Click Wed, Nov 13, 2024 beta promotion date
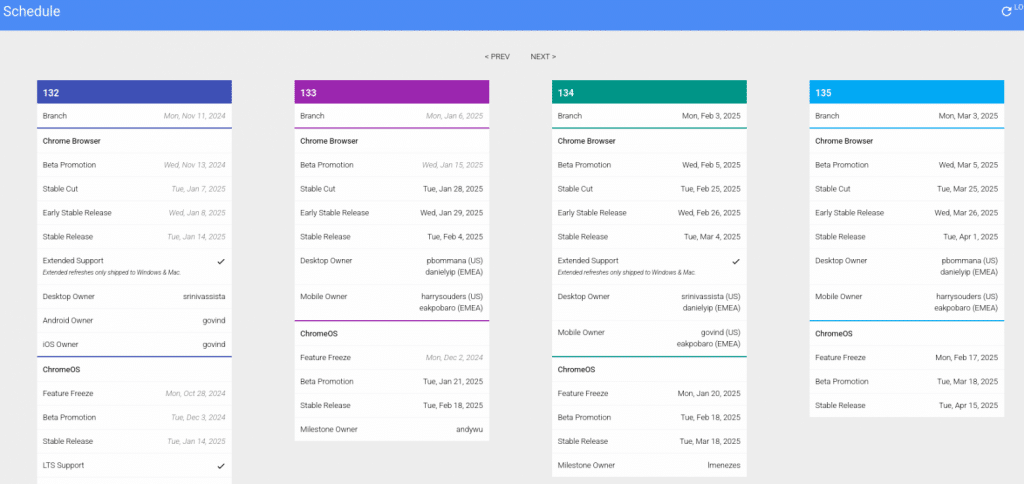Image resolution: width=1024 pixels, height=484 pixels. click(195, 165)
